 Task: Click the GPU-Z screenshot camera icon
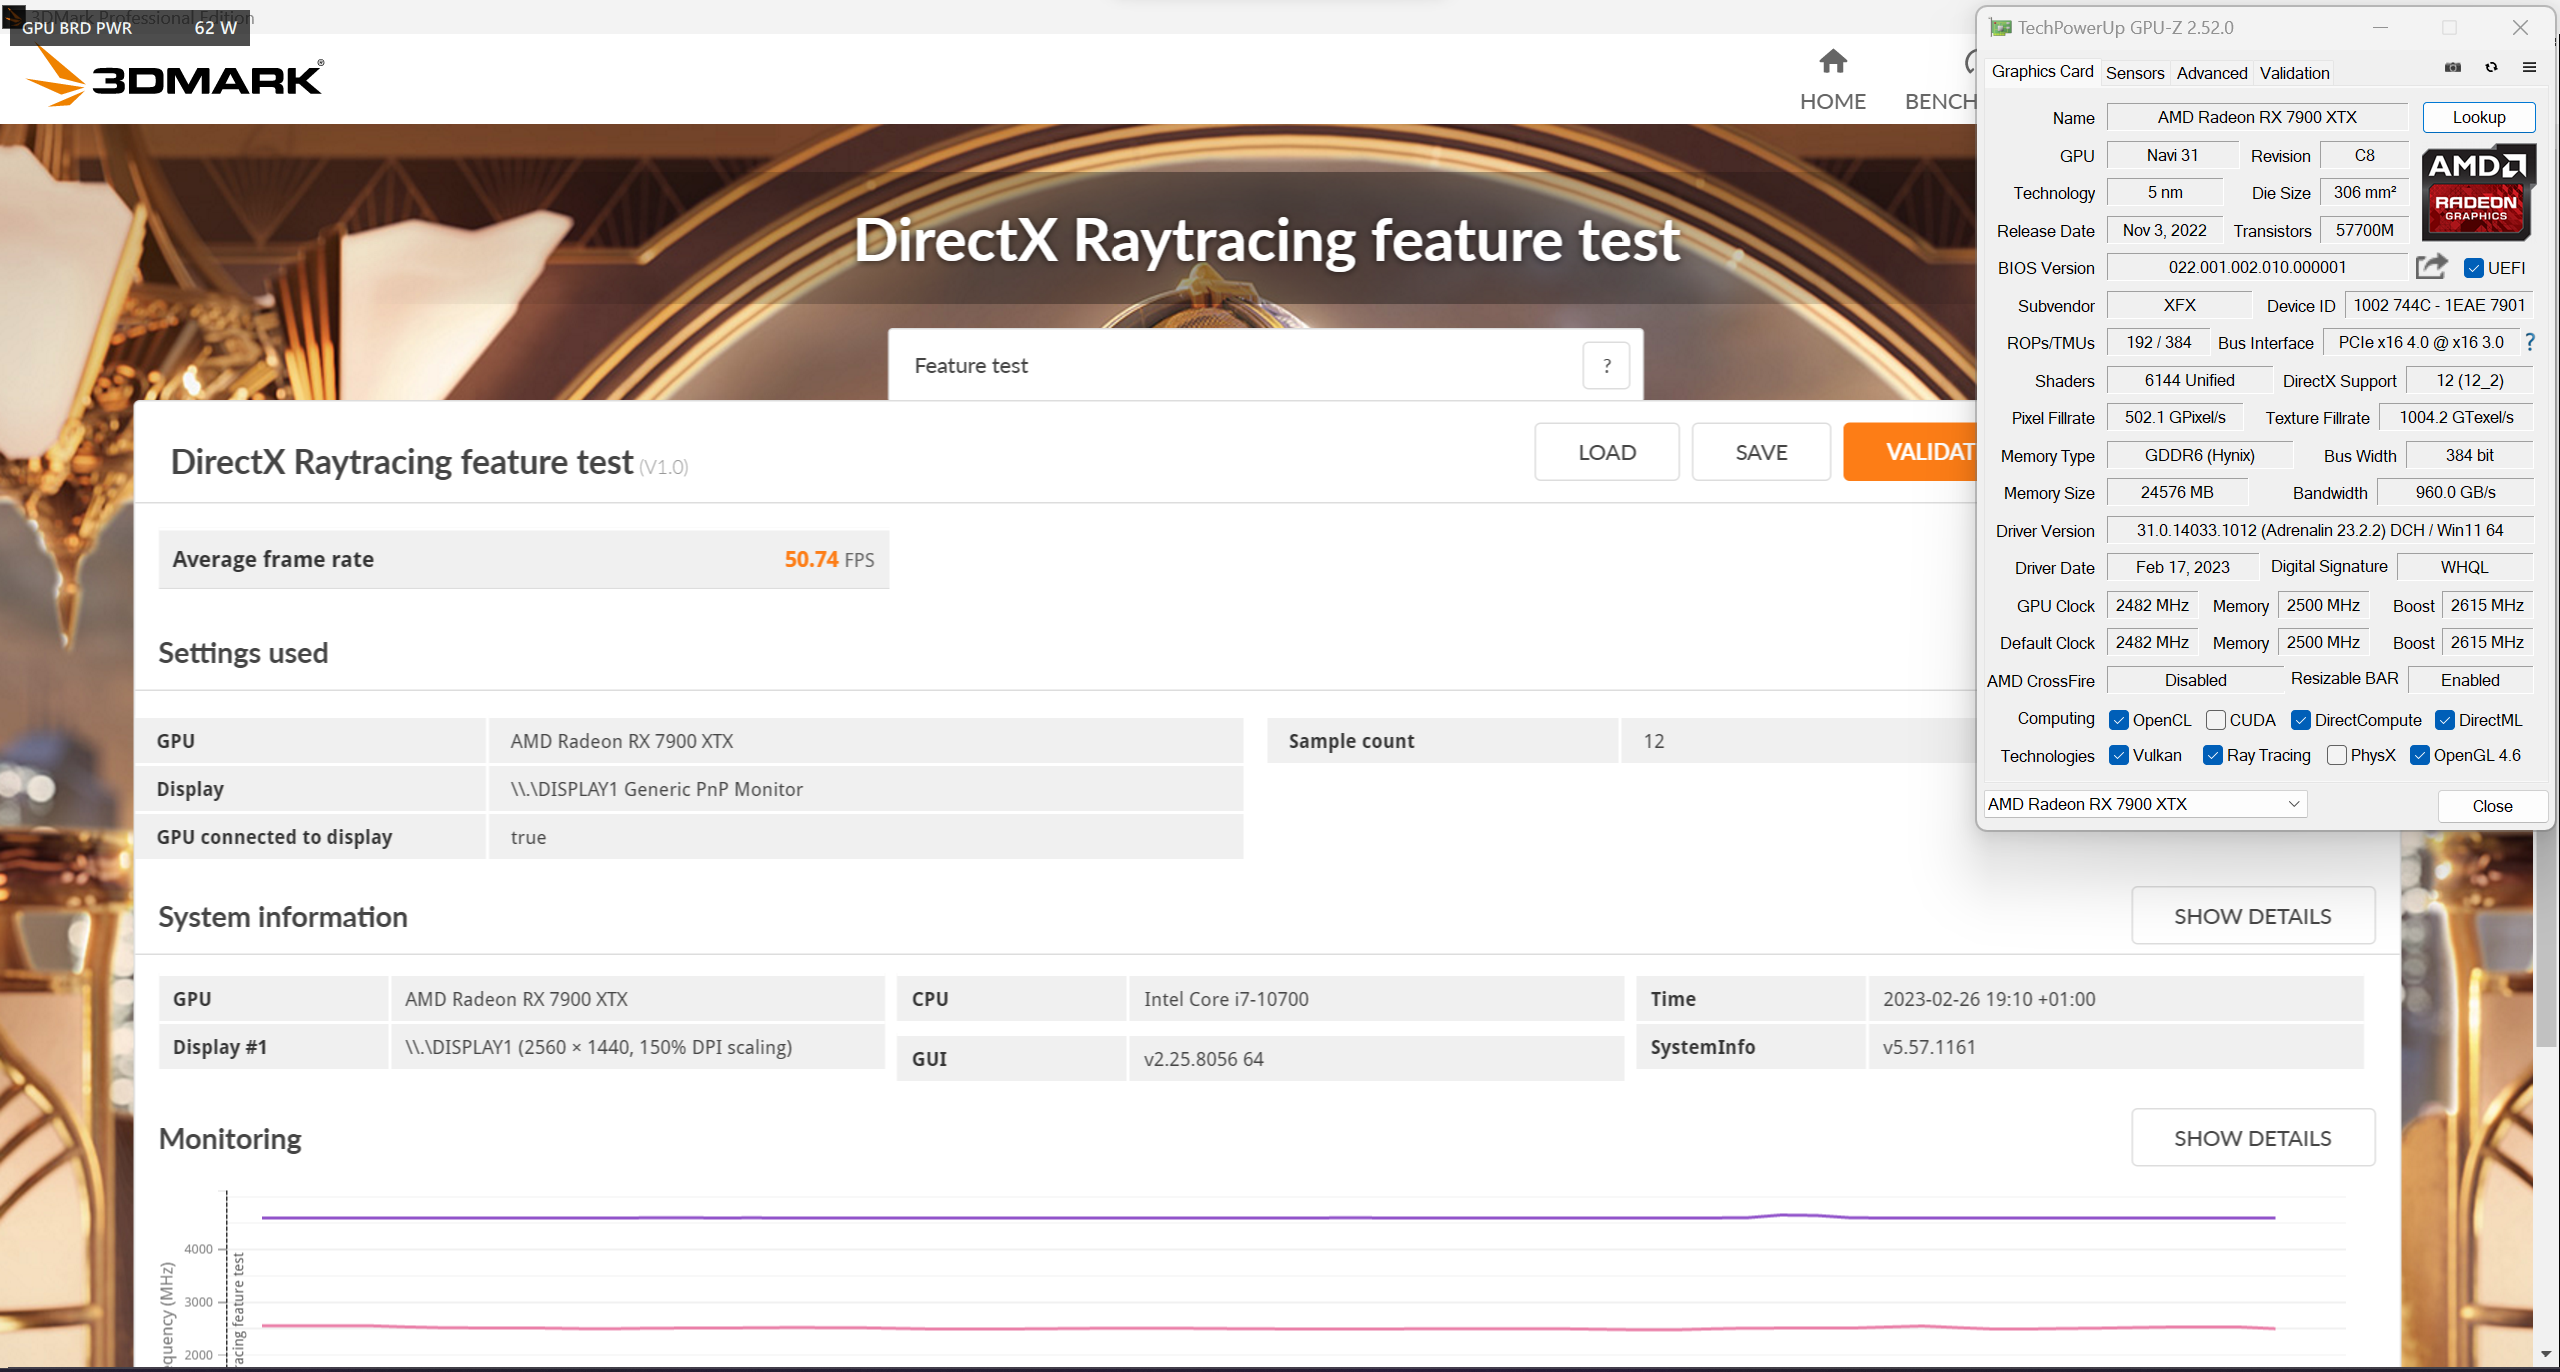click(x=2453, y=68)
